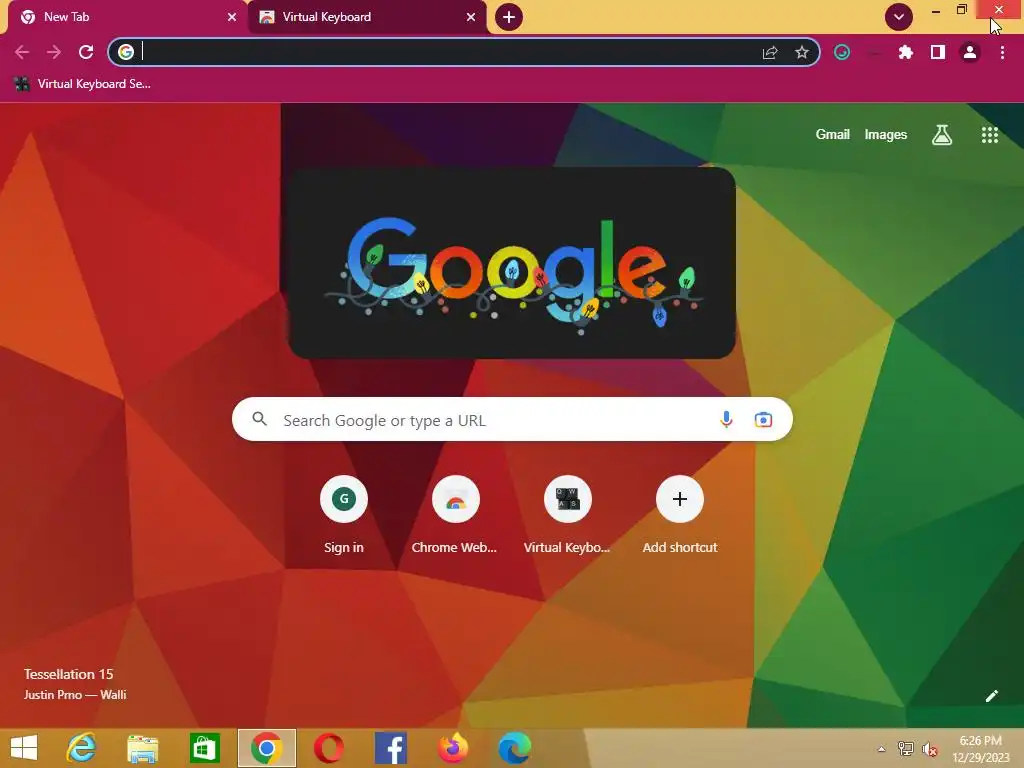Screen dimensions: 1024x768
Task: Show hidden system tray icons
Action: click(x=881, y=749)
